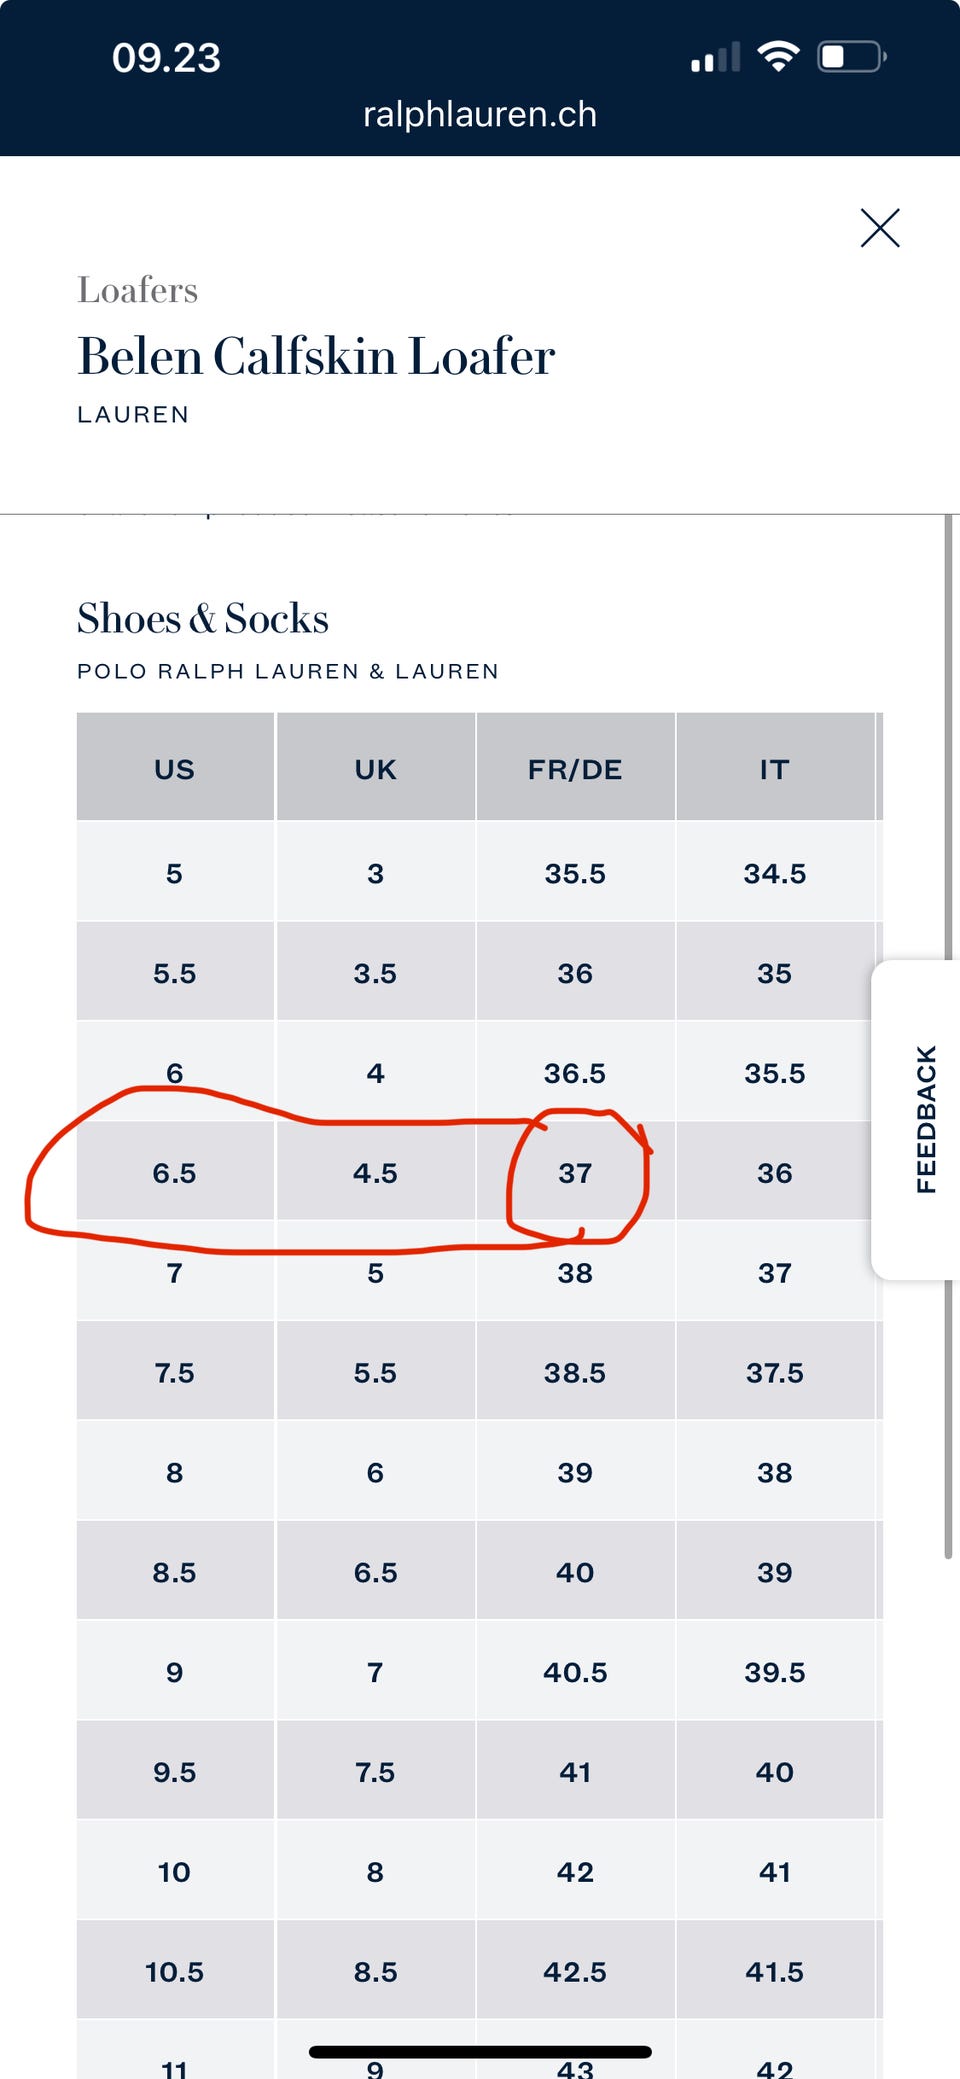Viewport: 960px width, 2079px height.
Task: Close the size guide with X icon
Action: (x=880, y=228)
